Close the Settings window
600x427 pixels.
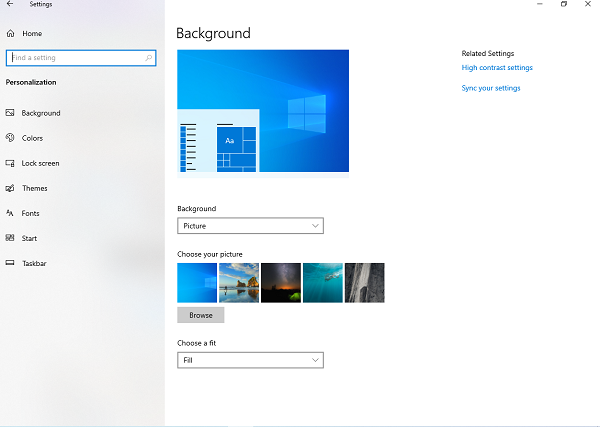point(588,4)
